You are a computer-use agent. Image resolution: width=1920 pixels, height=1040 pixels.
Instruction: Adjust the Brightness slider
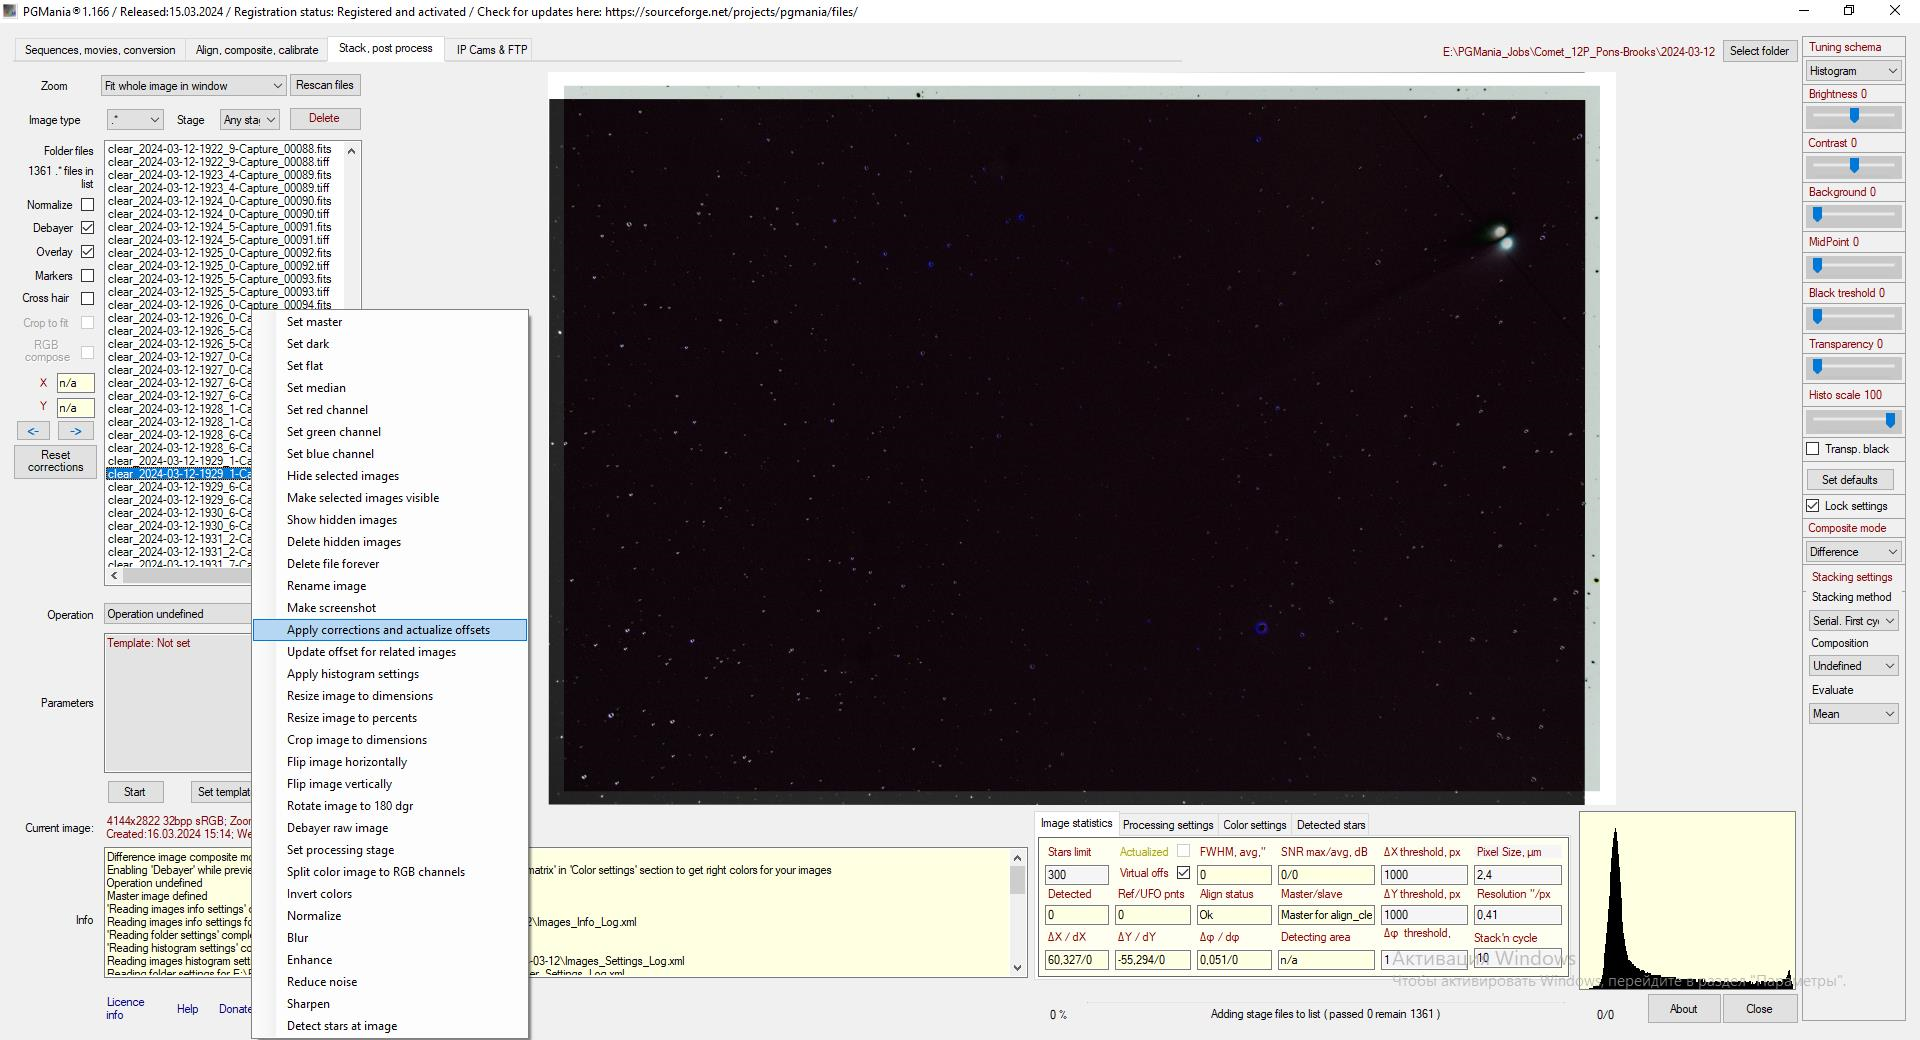[x=1853, y=116]
